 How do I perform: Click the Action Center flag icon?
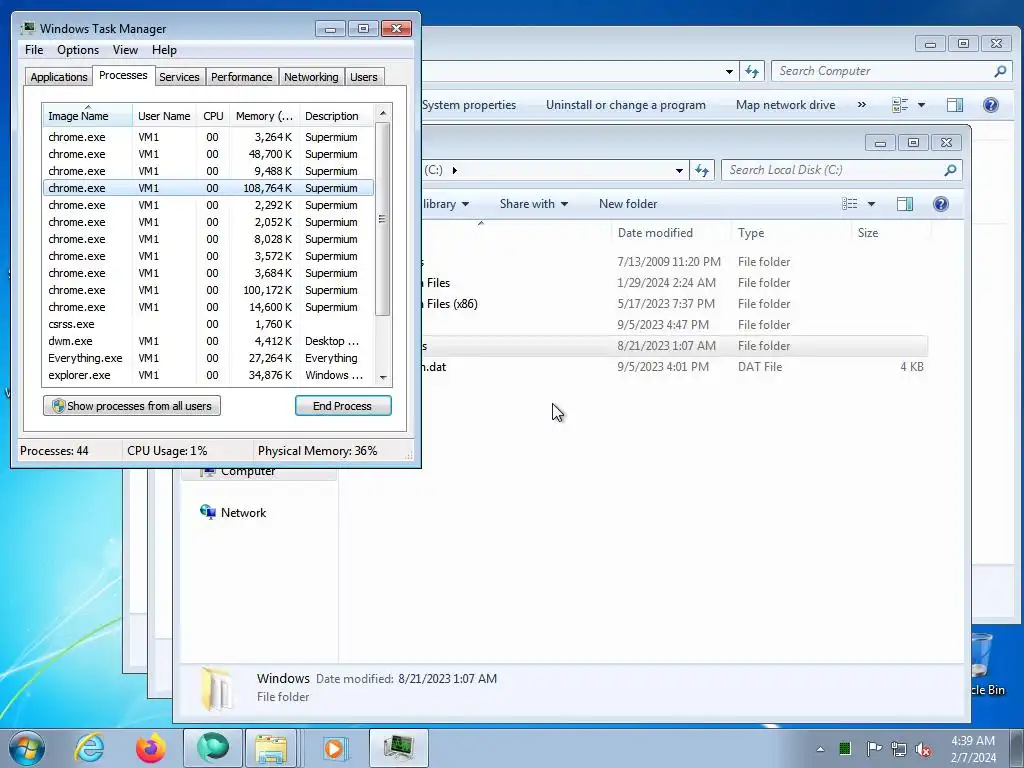[x=873, y=748]
